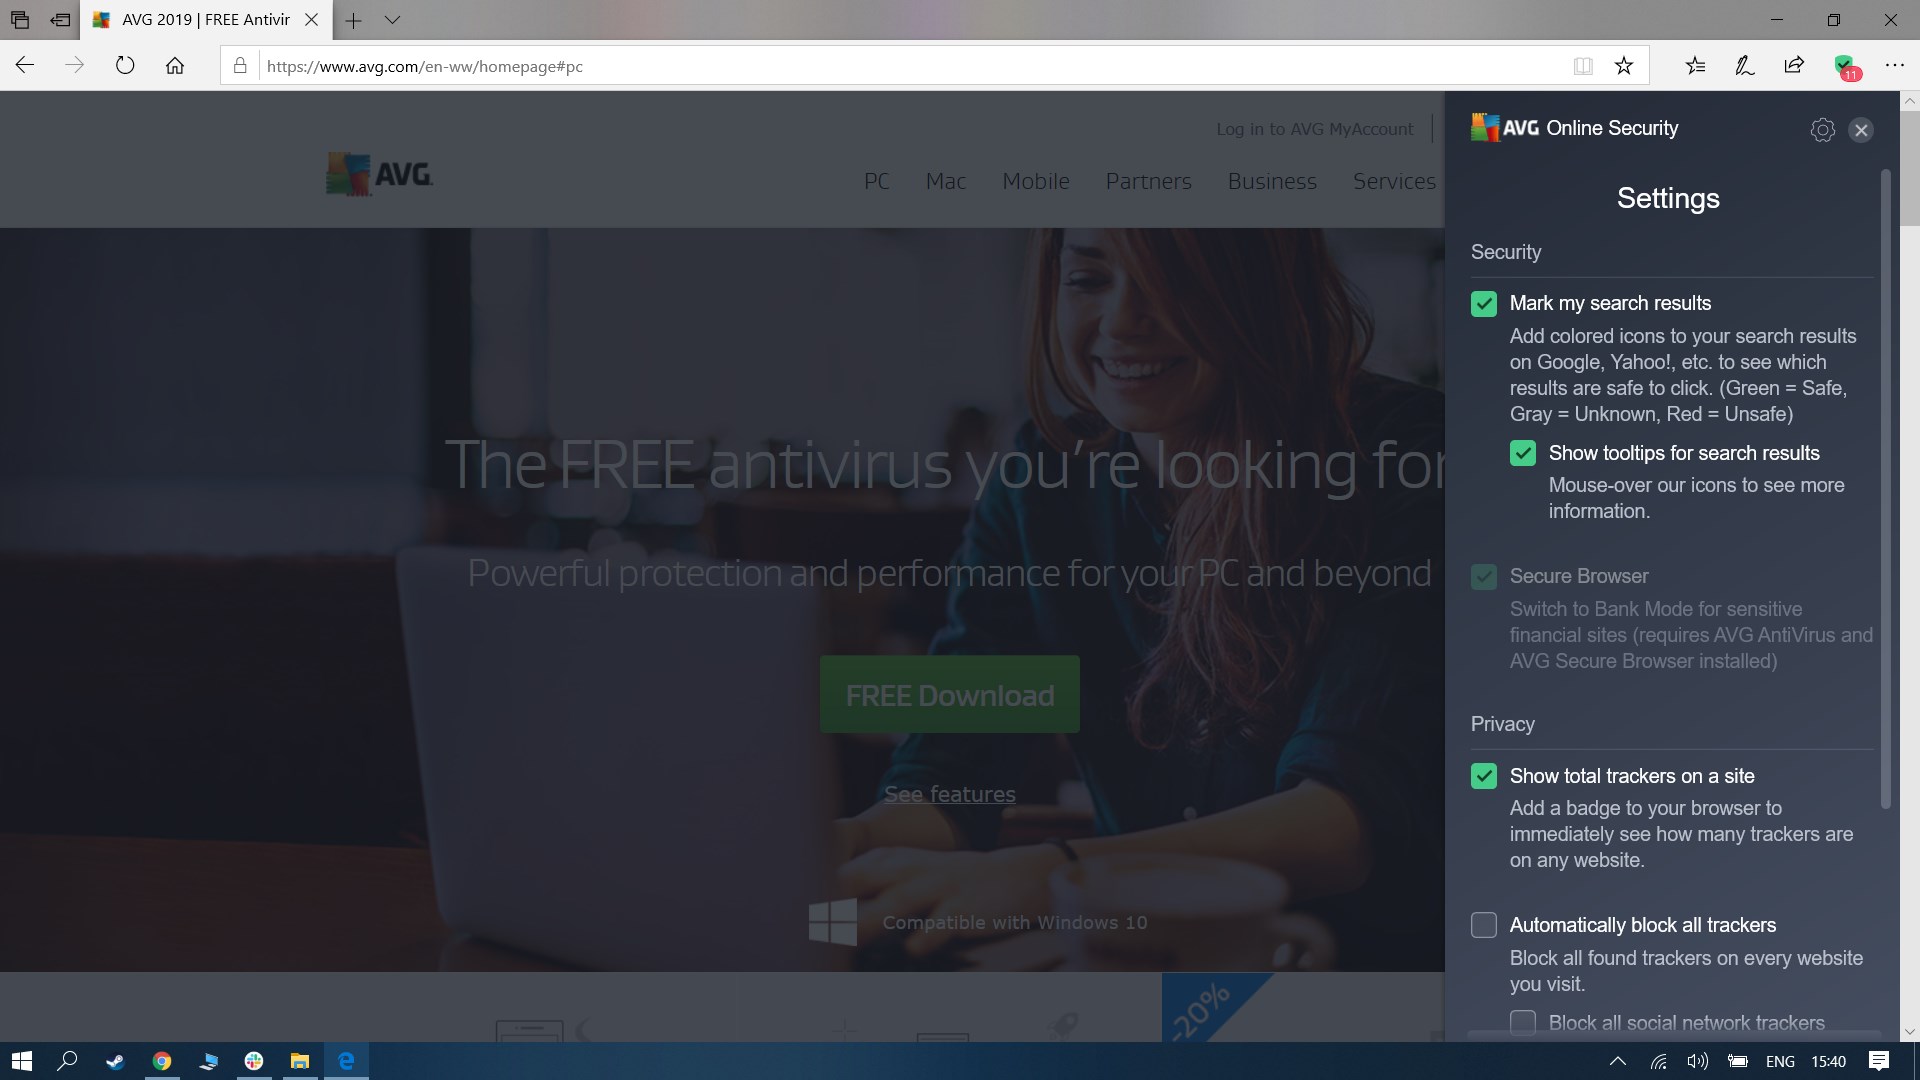
Task: Go to browser home page
Action: coord(175,66)
